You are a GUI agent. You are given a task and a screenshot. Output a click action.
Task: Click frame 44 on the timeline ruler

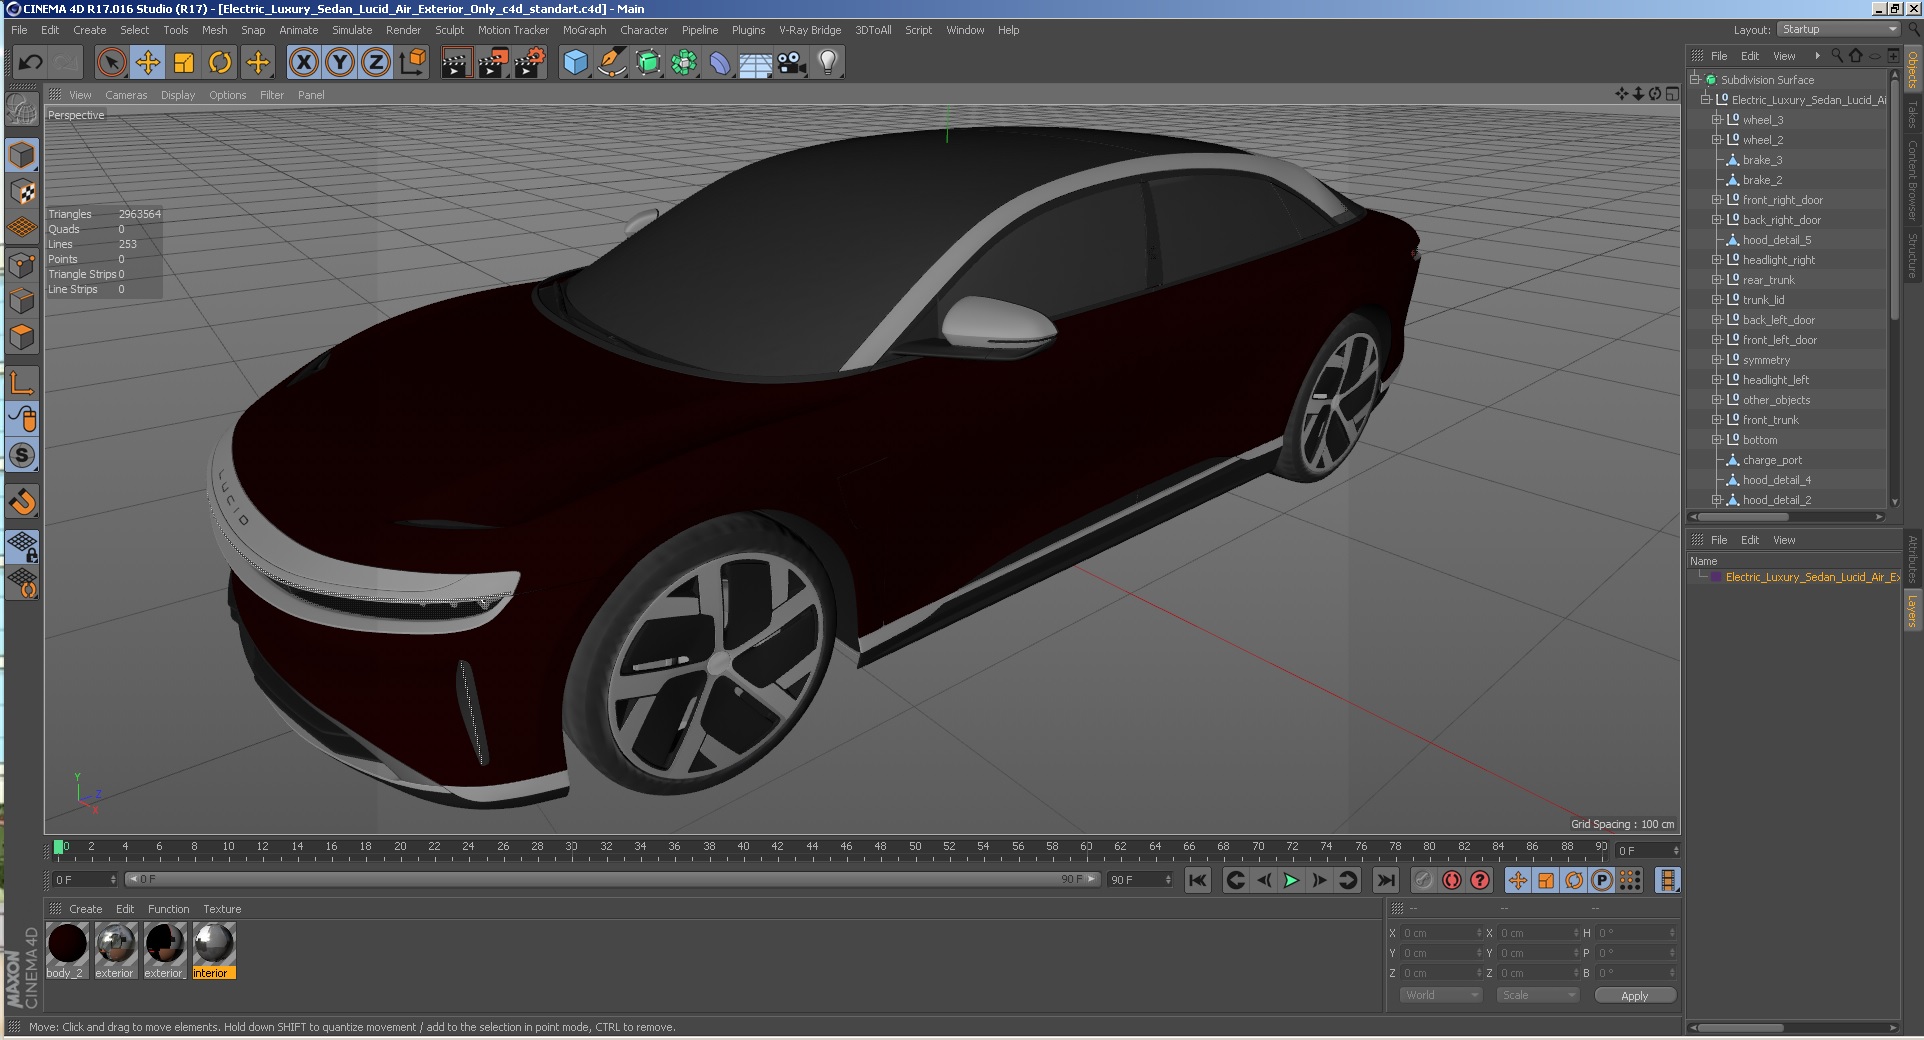[812, 847]
